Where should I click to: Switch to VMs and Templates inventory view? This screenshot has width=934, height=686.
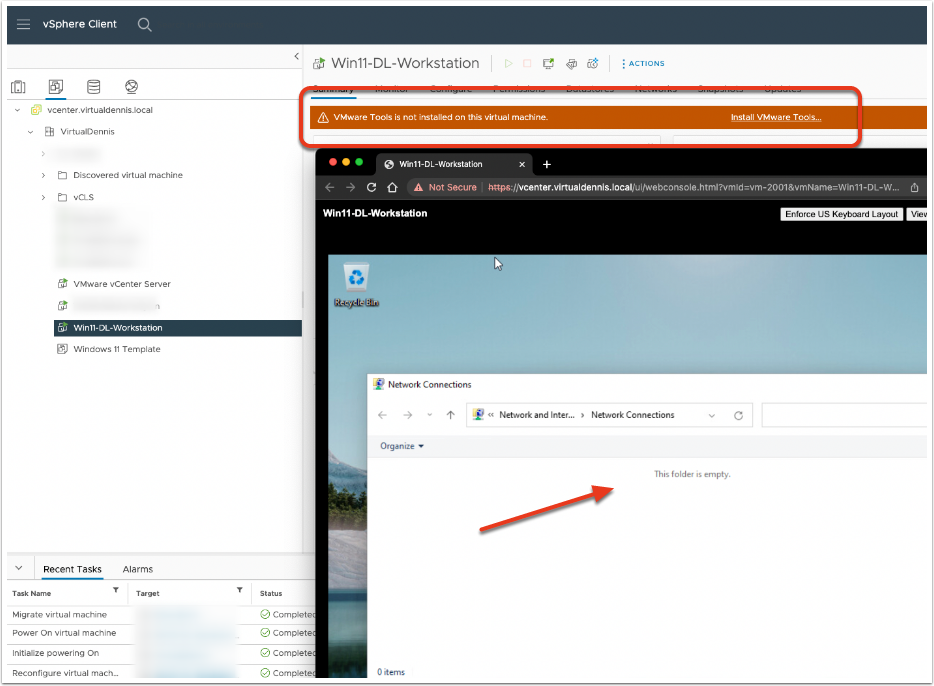point(56,87)
